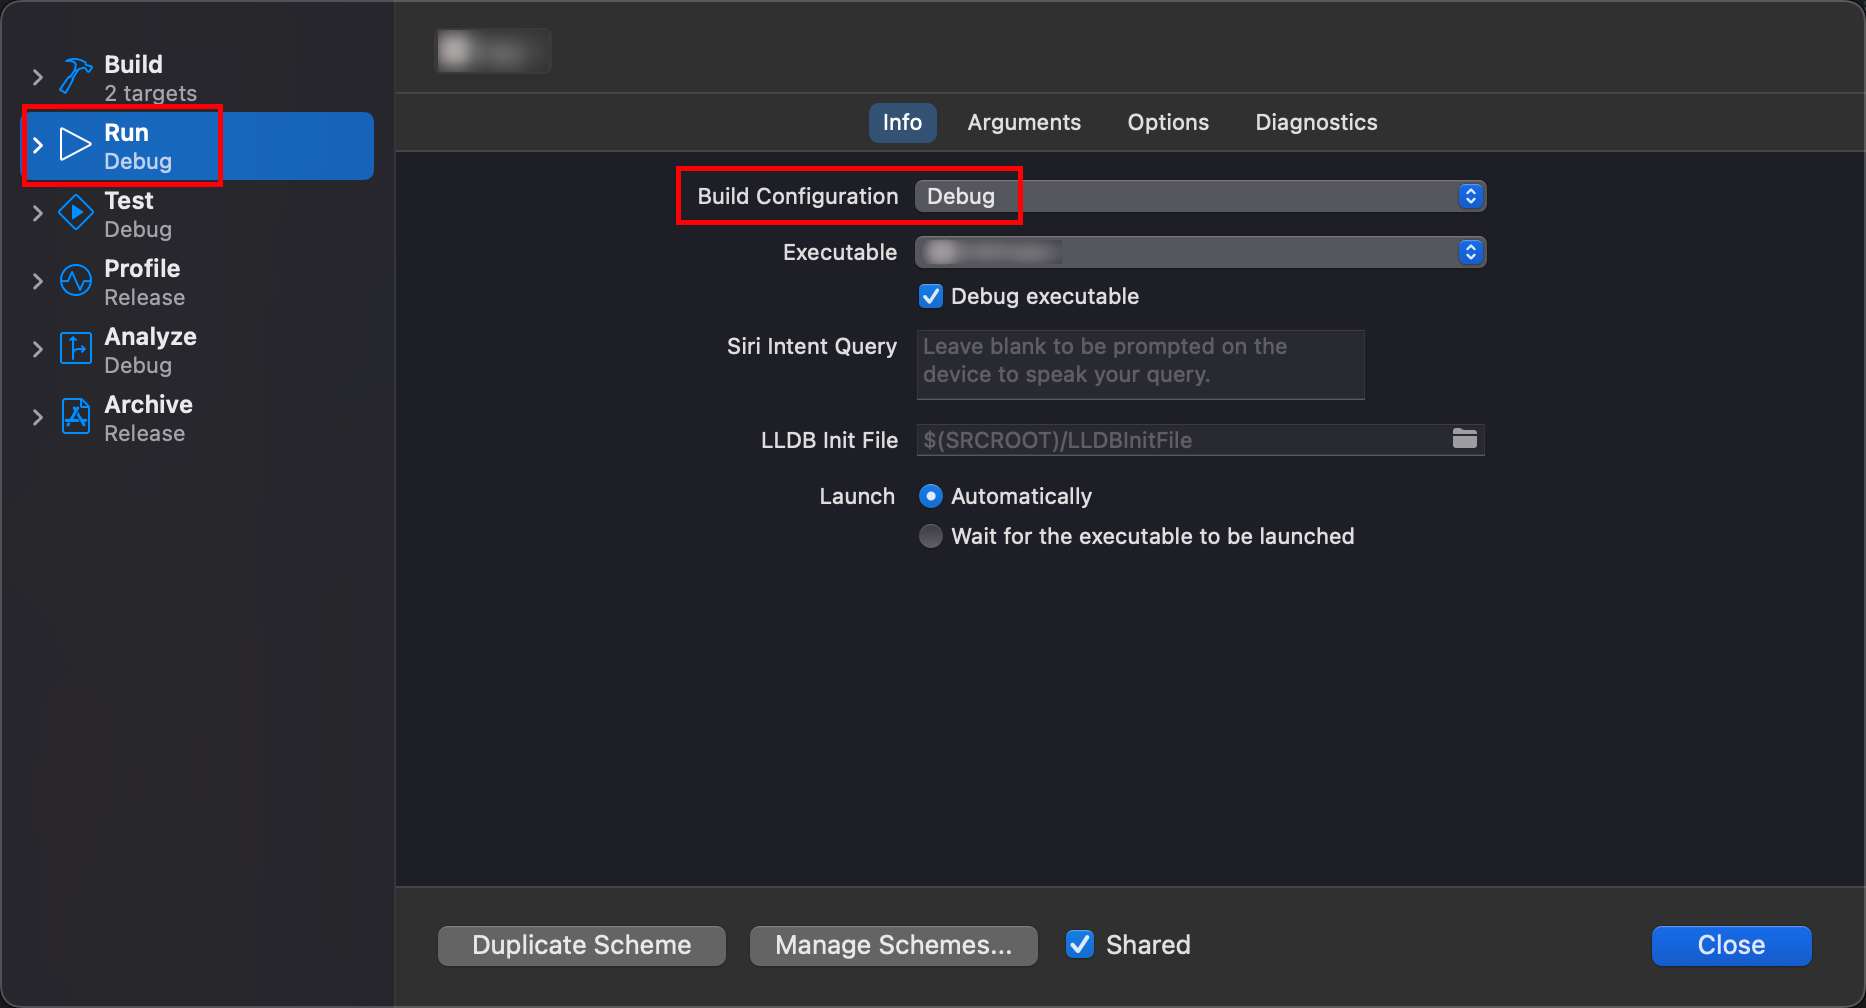The height and width of the screenshot is (1008, 1866).
Task: Click the Archive icon
Action: click(75, 416)
